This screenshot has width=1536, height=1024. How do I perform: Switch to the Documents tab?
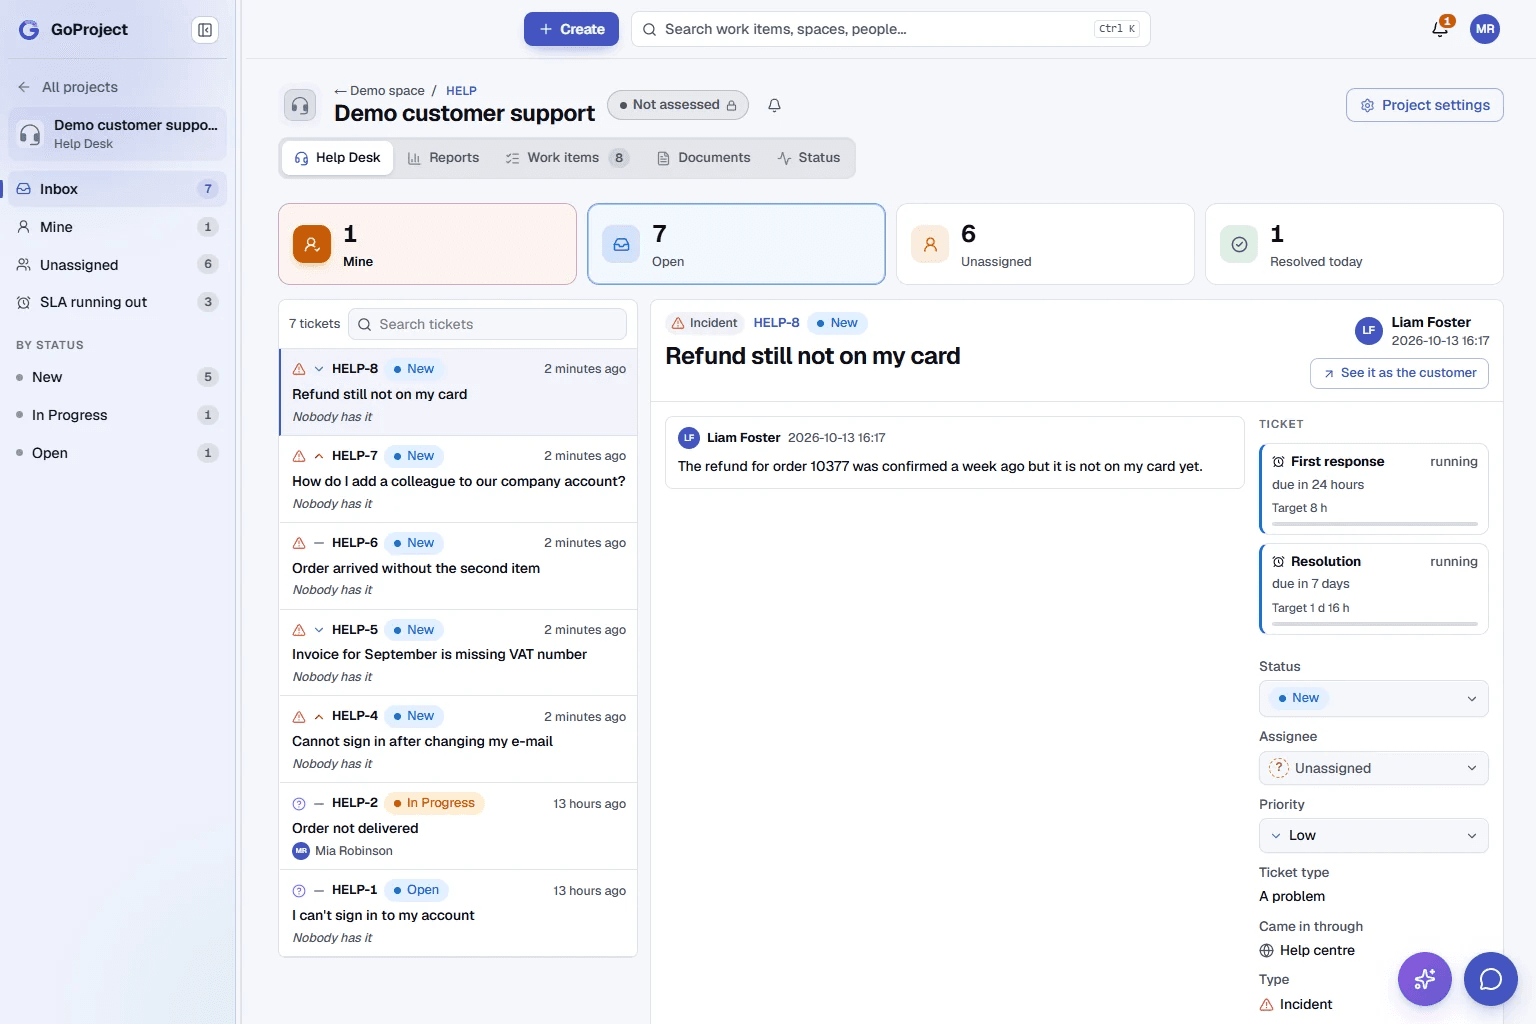[x=704, y=158]
